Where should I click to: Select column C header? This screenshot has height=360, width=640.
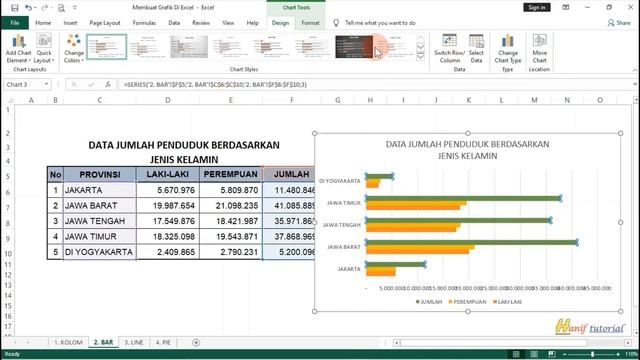point(100,100)
